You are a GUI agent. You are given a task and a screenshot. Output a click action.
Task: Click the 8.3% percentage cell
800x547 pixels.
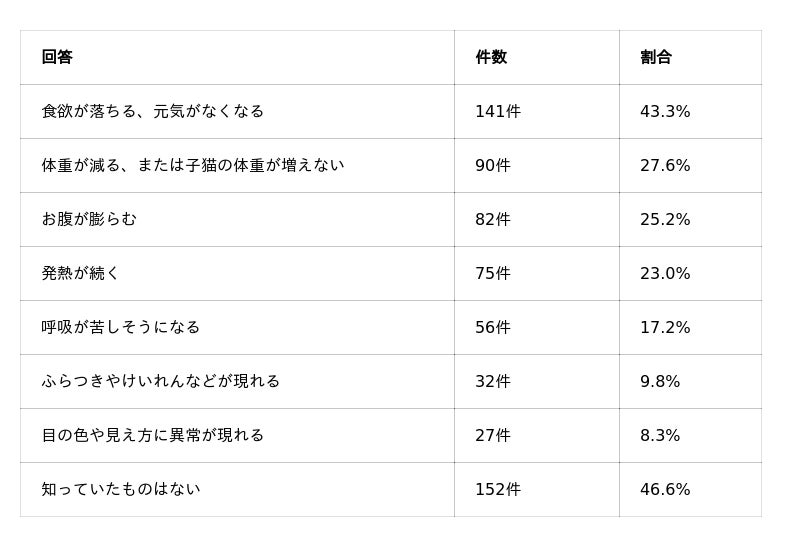[660, 435]
